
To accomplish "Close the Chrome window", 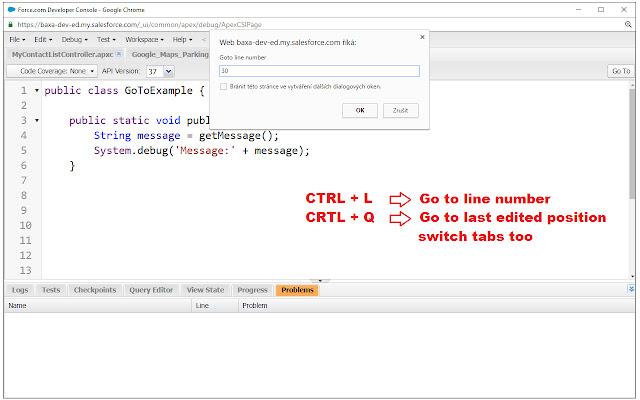I will pyautogui.click(x=624, y=9).
